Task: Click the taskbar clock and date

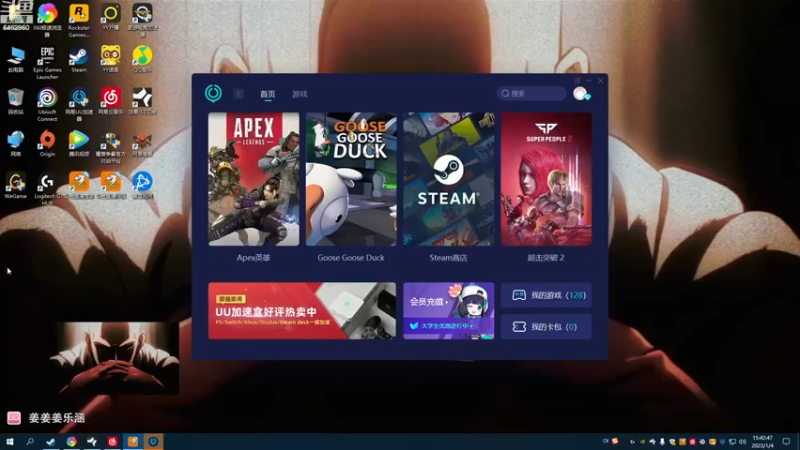Action: pos(763,441)
